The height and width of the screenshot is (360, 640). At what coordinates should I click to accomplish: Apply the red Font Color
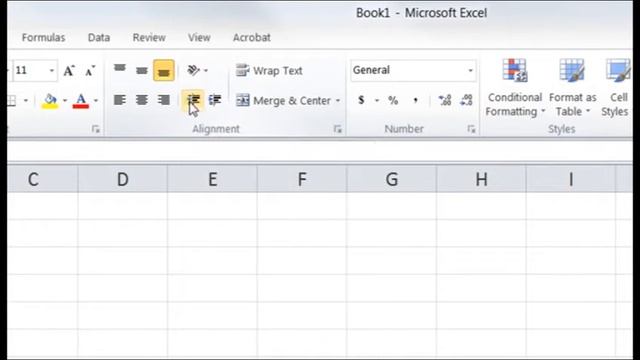tap(81, 100)
